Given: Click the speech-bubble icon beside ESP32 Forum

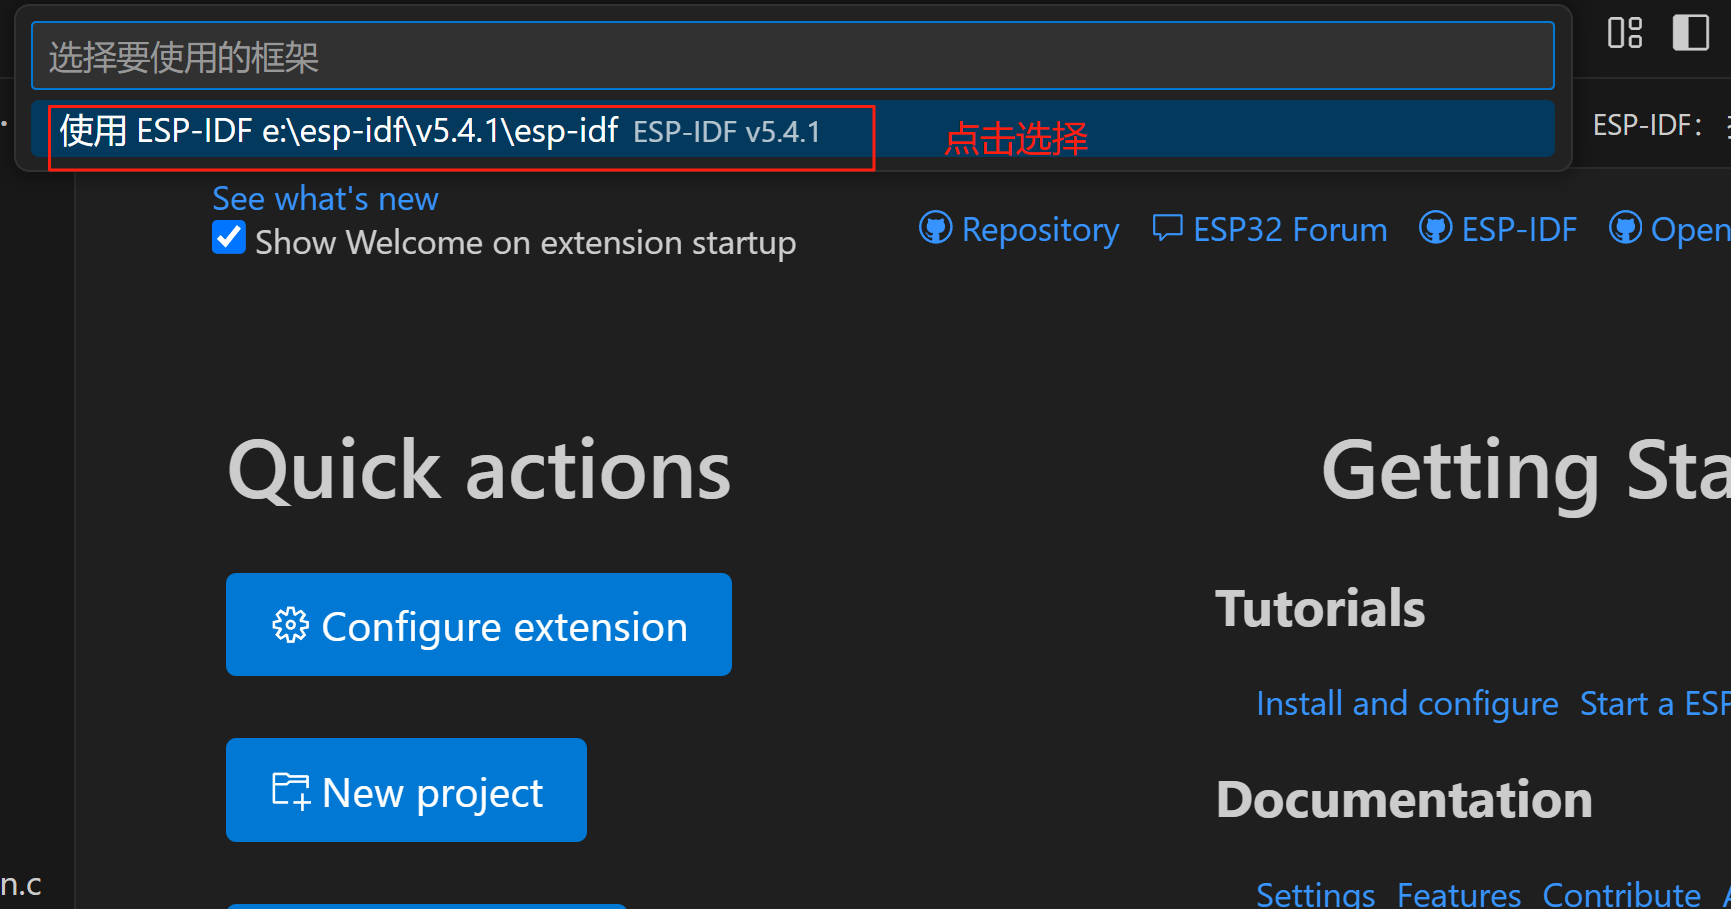Looking at the screenshot, I should coord(1167,228).
